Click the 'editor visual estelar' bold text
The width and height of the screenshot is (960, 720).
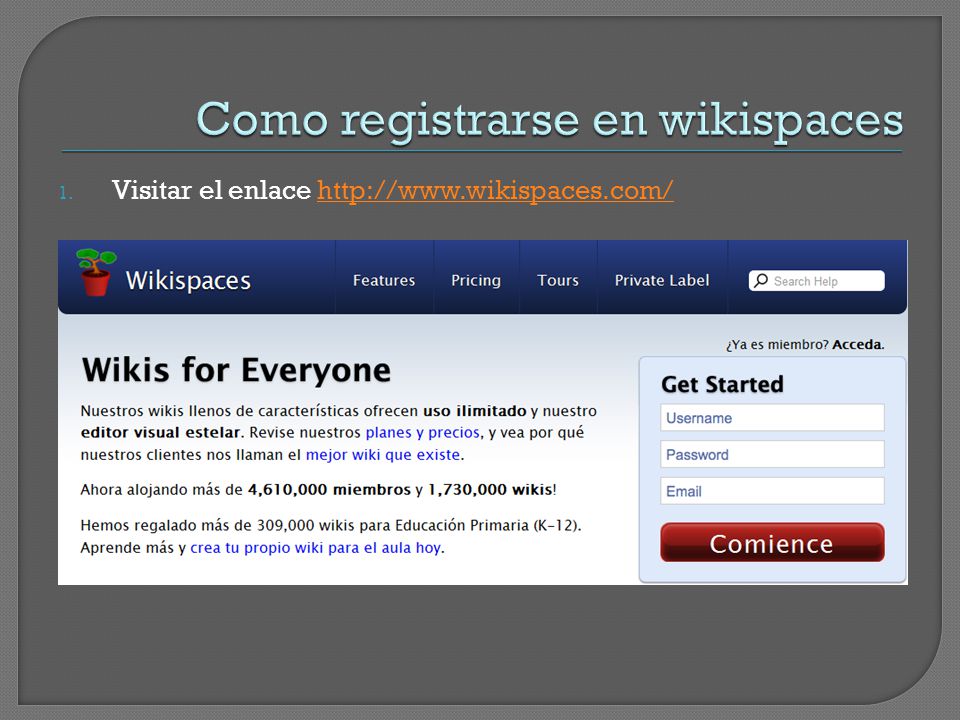[160, 433]
